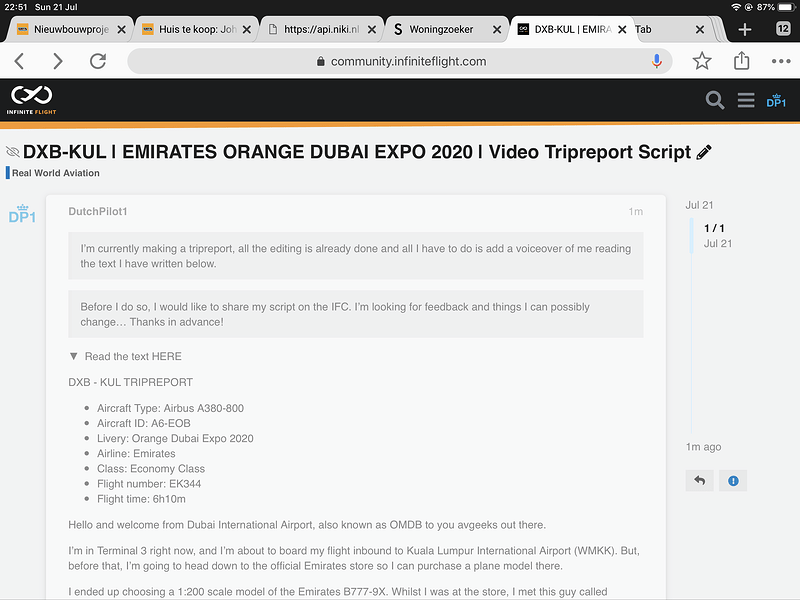The width and height of the screenshot is (800, 600).
Task: Open the forum search magnifier
Action: click(714, 100)
